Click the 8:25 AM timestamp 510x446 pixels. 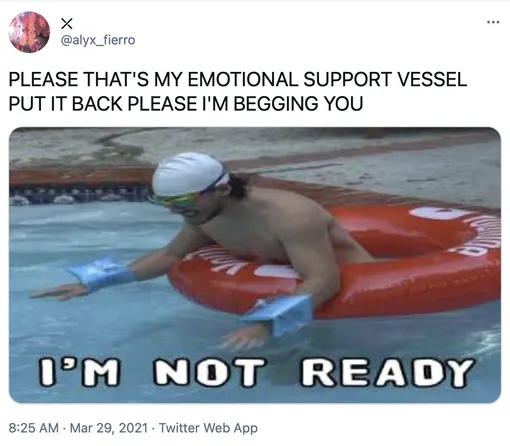coord(33,428)
